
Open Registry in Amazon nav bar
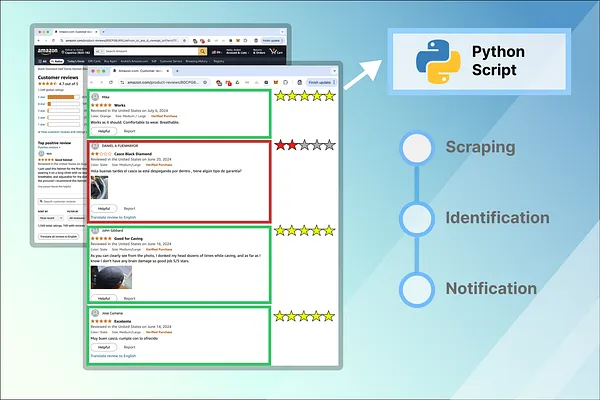coord(219,61)
